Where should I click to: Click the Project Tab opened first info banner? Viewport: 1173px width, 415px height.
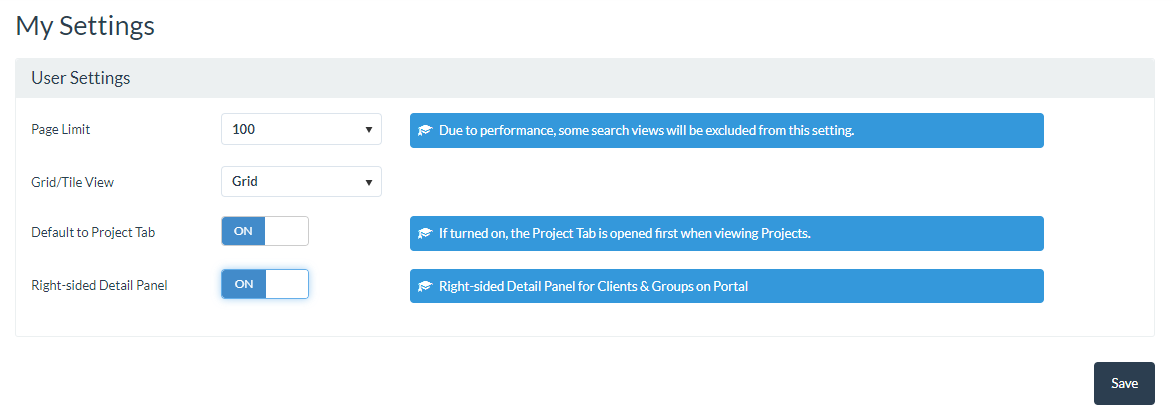coord(726,233)
